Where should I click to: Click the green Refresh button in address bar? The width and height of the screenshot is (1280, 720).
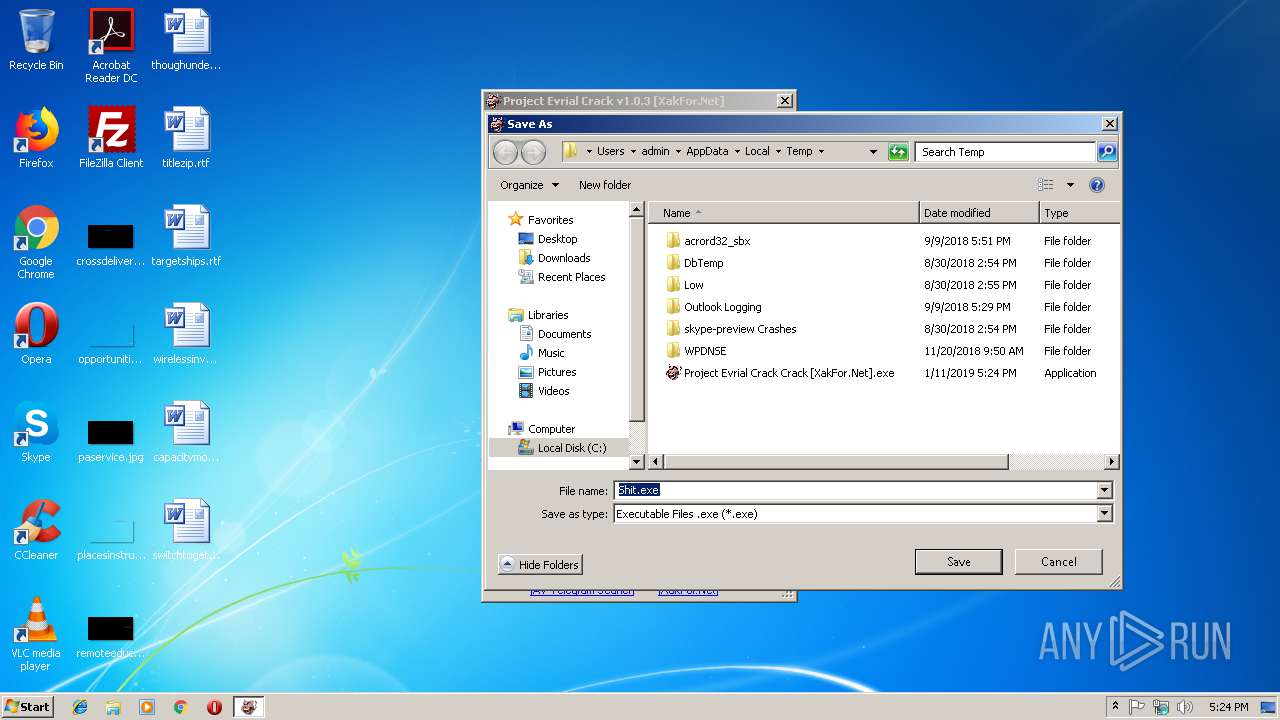[x=898, y=152]
